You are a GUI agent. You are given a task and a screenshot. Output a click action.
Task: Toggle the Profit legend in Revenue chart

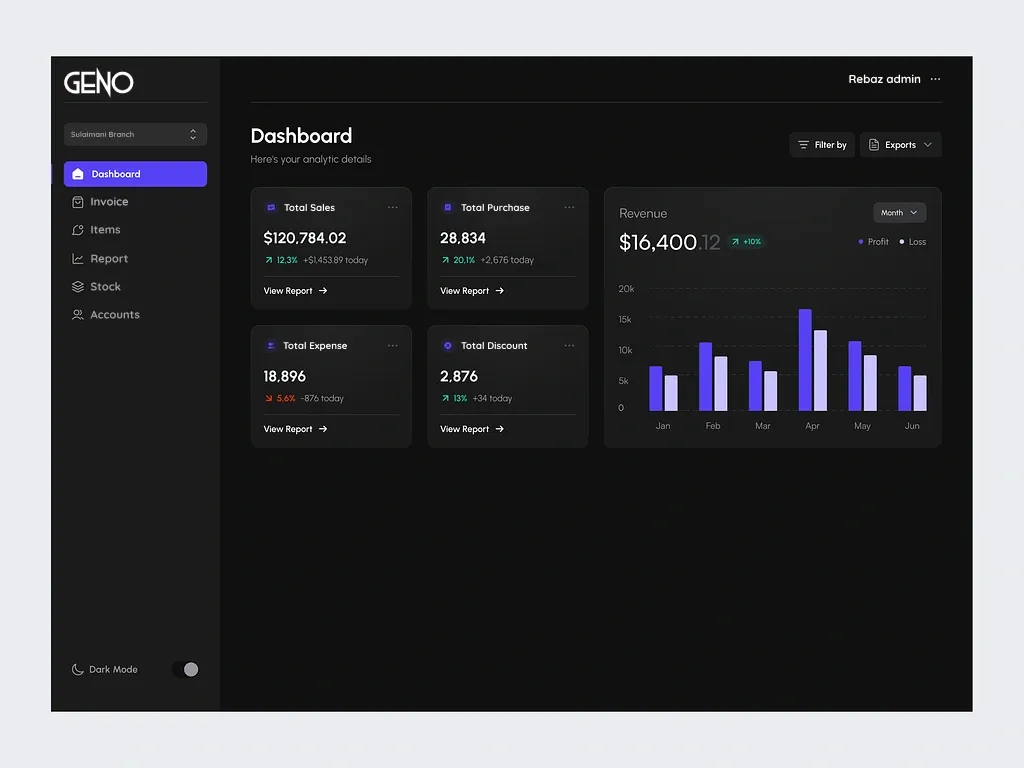pyautogui.click(x=872, y=241)
